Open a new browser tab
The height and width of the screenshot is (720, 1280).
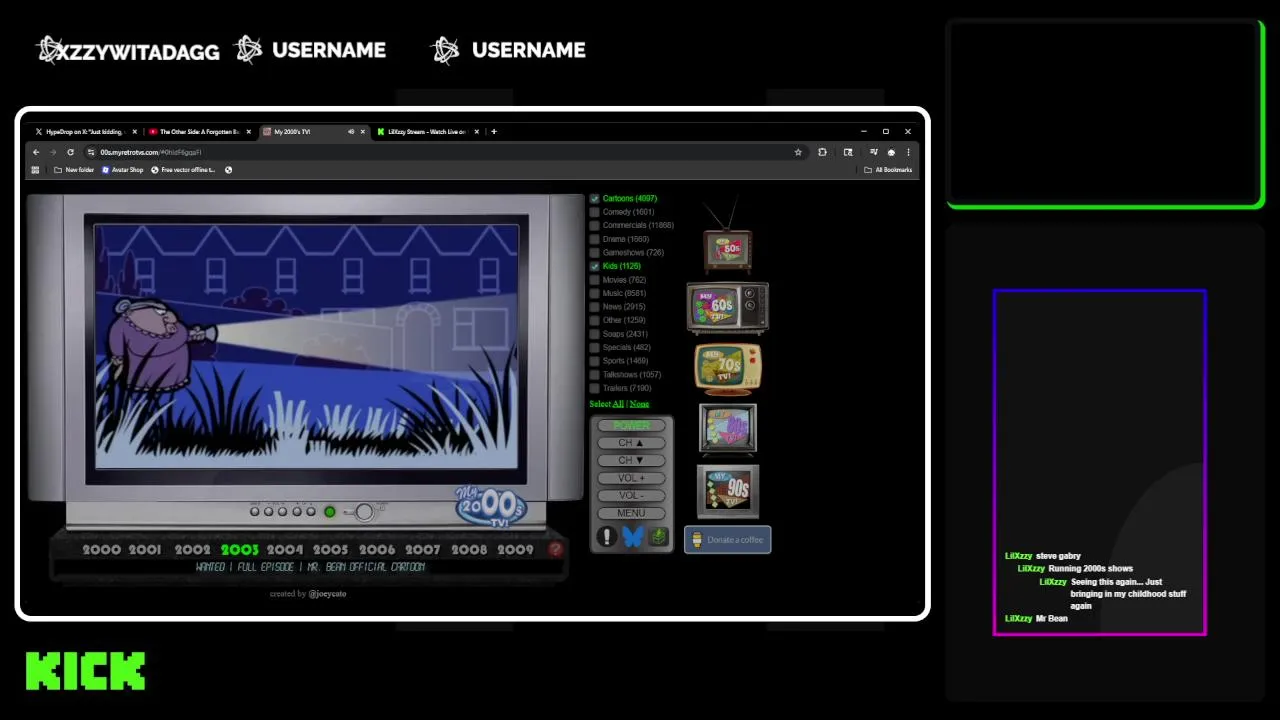pyautogui.click(x=494, y=131)
